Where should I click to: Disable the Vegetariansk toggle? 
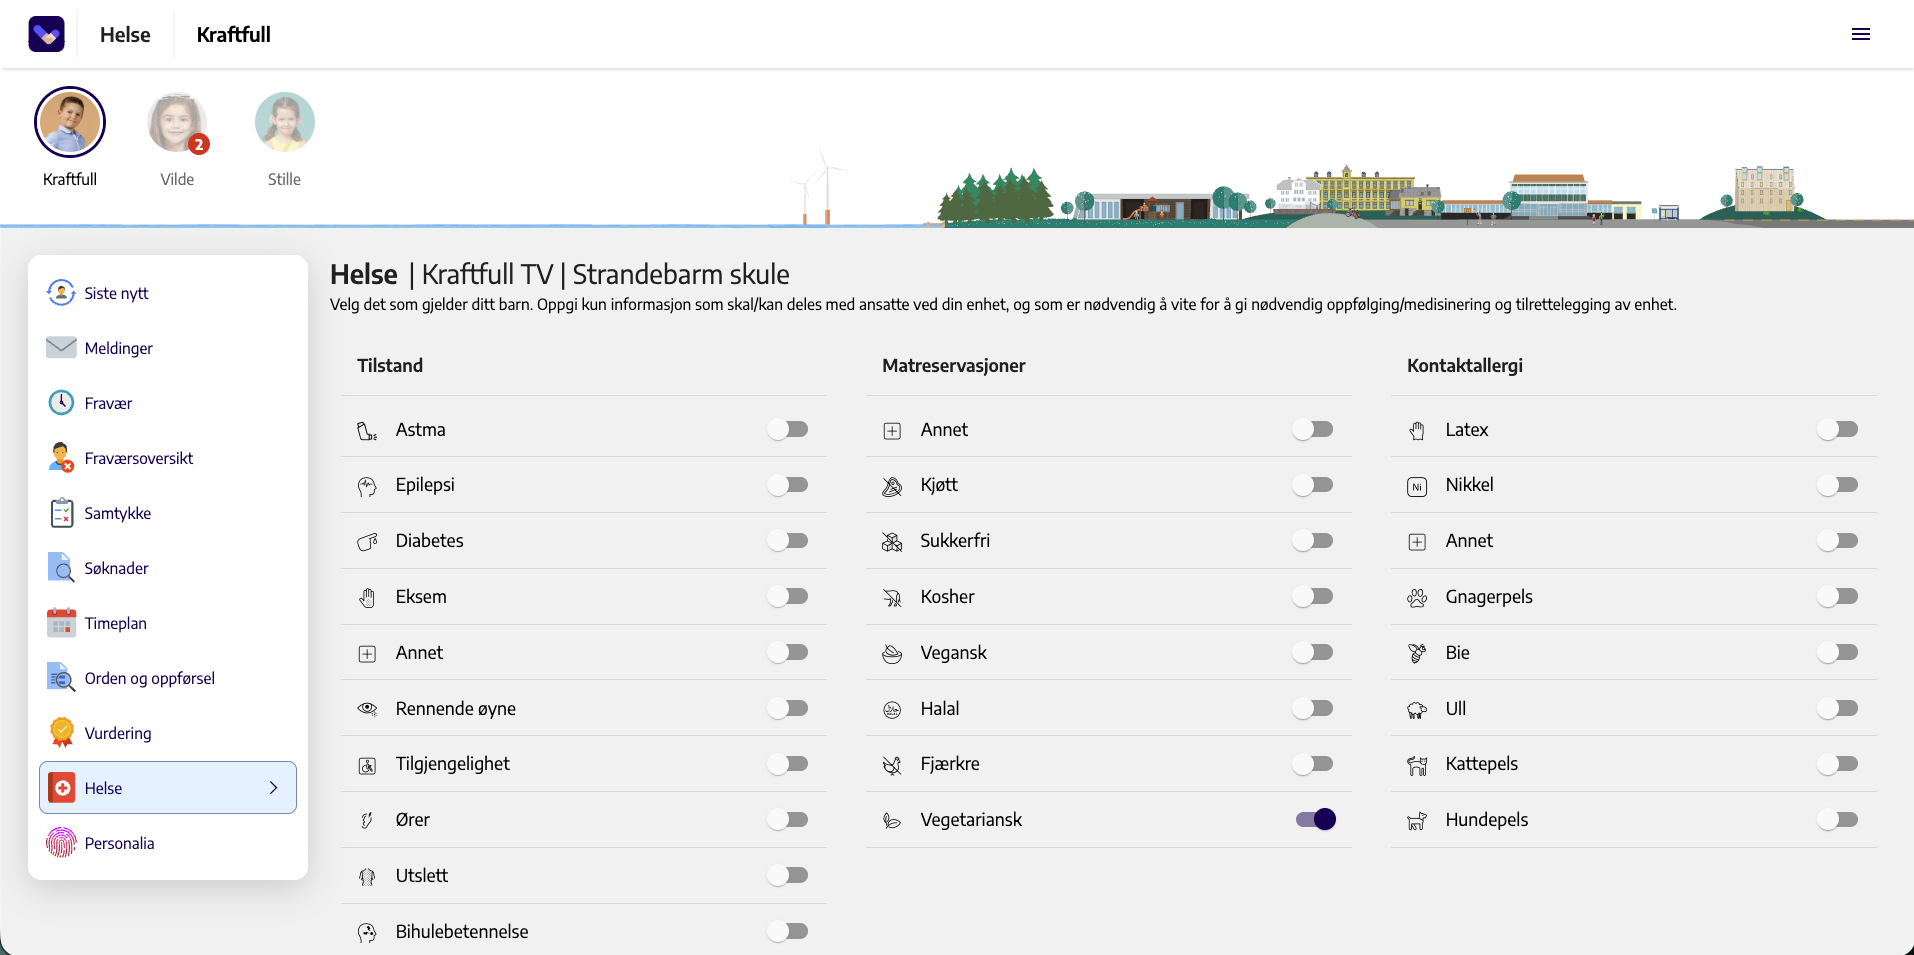(1316, 819)
